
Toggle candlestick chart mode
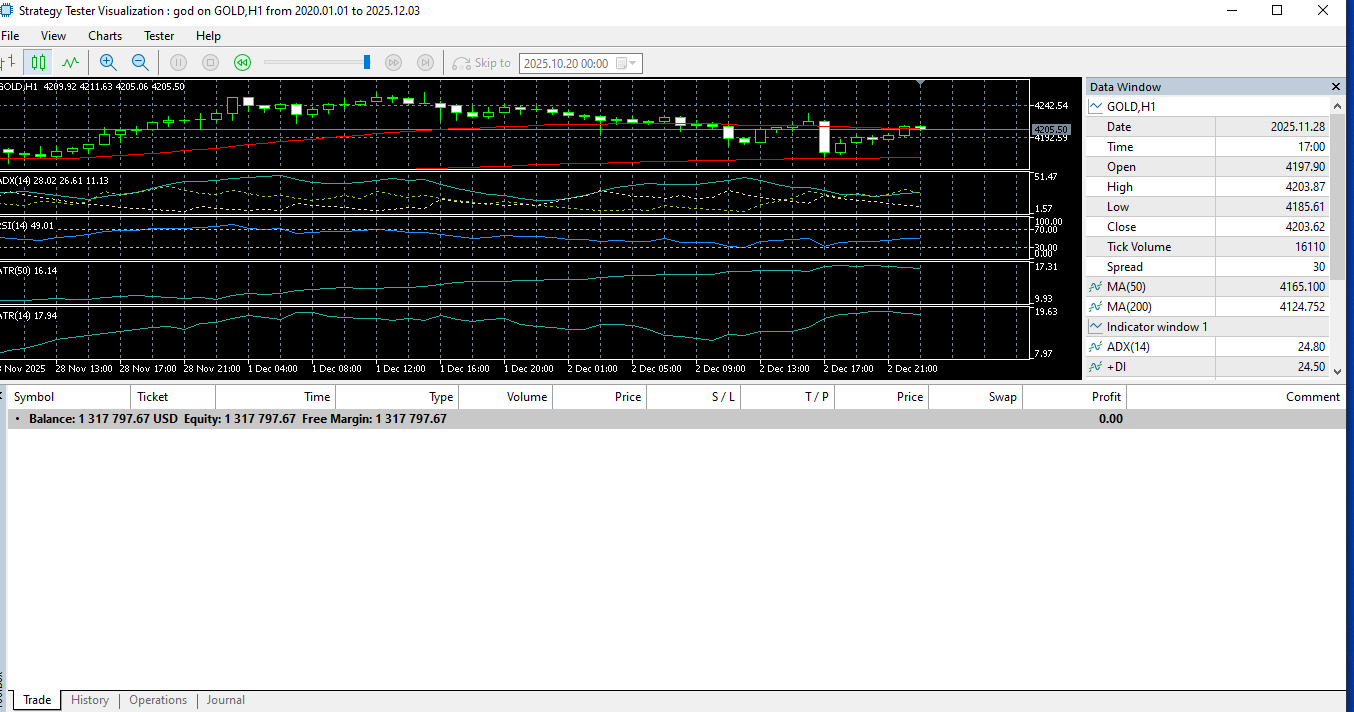(39, 62)
